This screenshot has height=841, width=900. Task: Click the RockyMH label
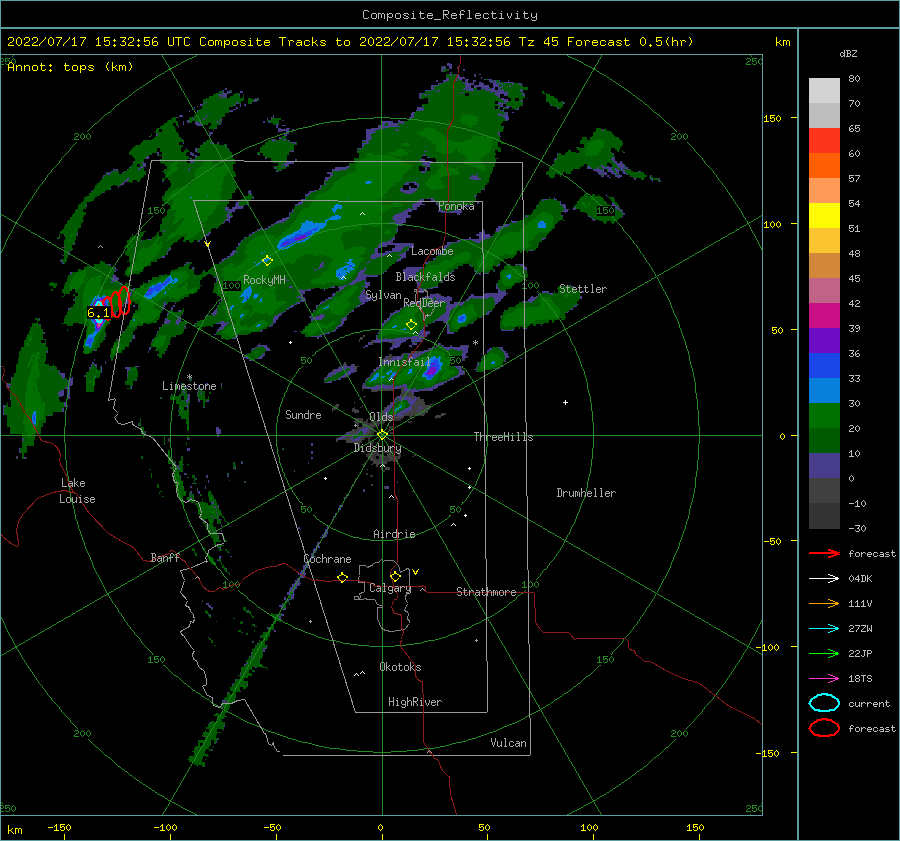click(x=264, y=280)
